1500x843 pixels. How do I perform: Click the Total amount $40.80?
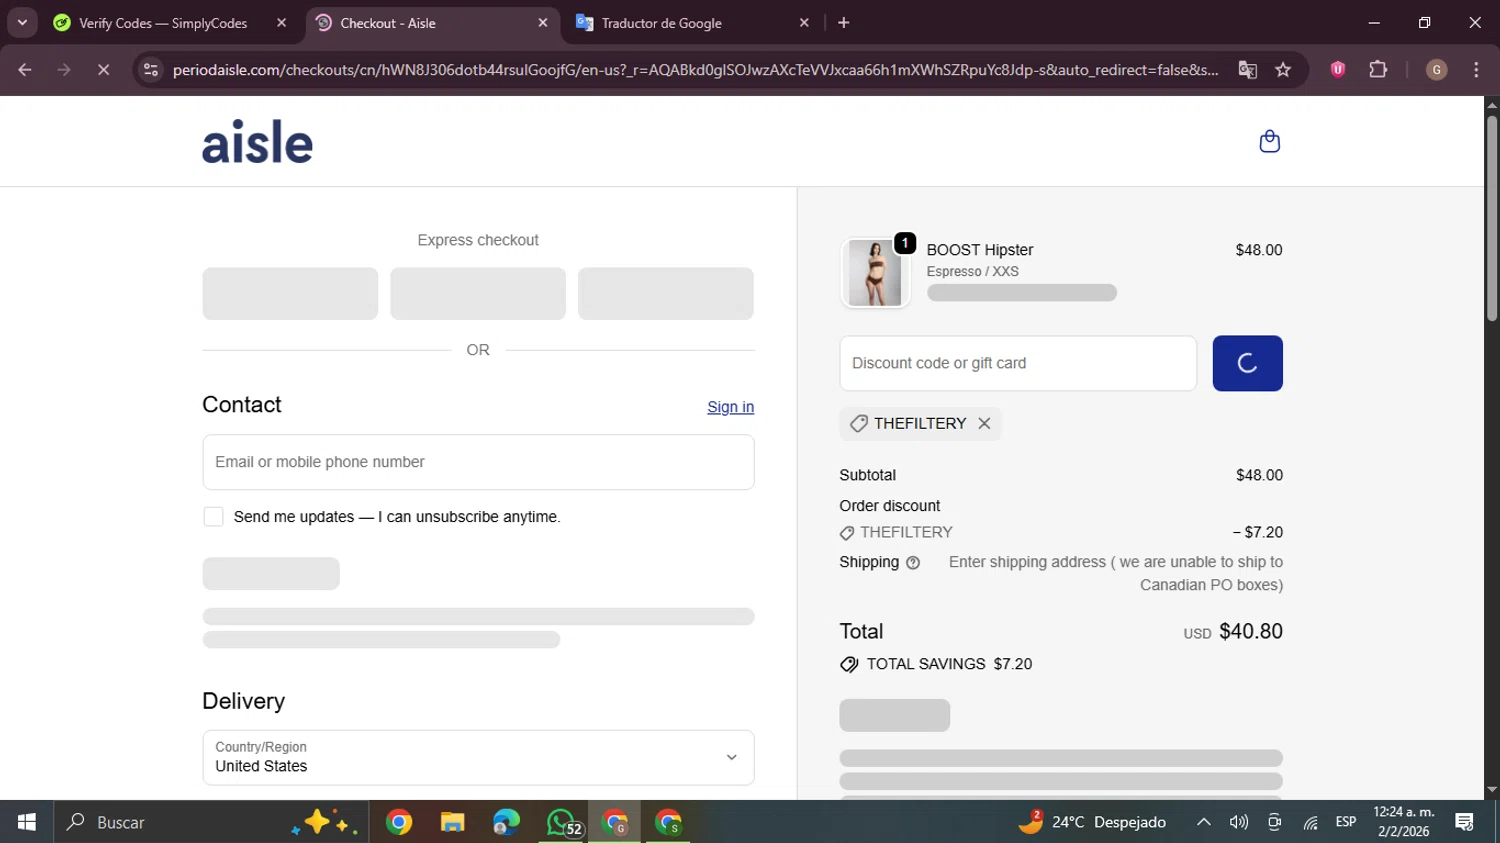click(1251, 631)
